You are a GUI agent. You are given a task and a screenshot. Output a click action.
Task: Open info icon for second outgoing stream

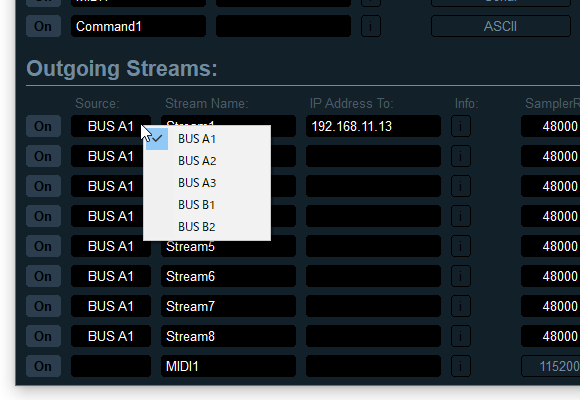click(x=461, y=156)
